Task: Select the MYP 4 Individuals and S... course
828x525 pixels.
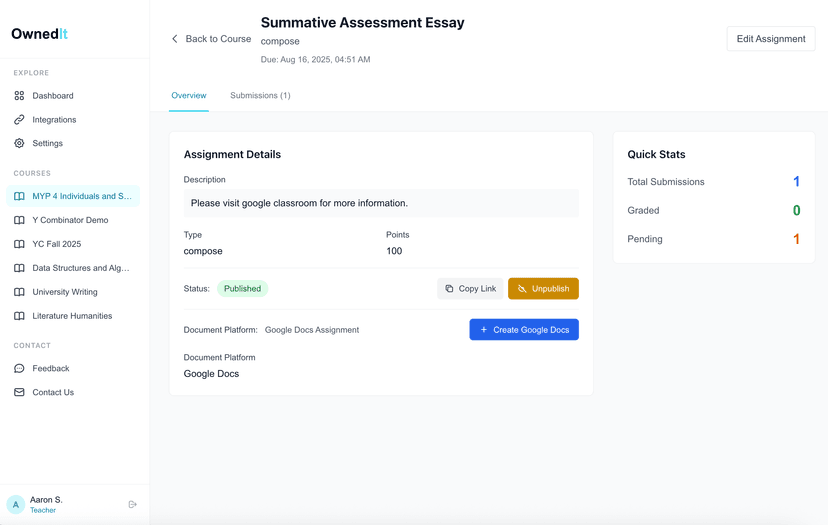Action: (73, 196)
